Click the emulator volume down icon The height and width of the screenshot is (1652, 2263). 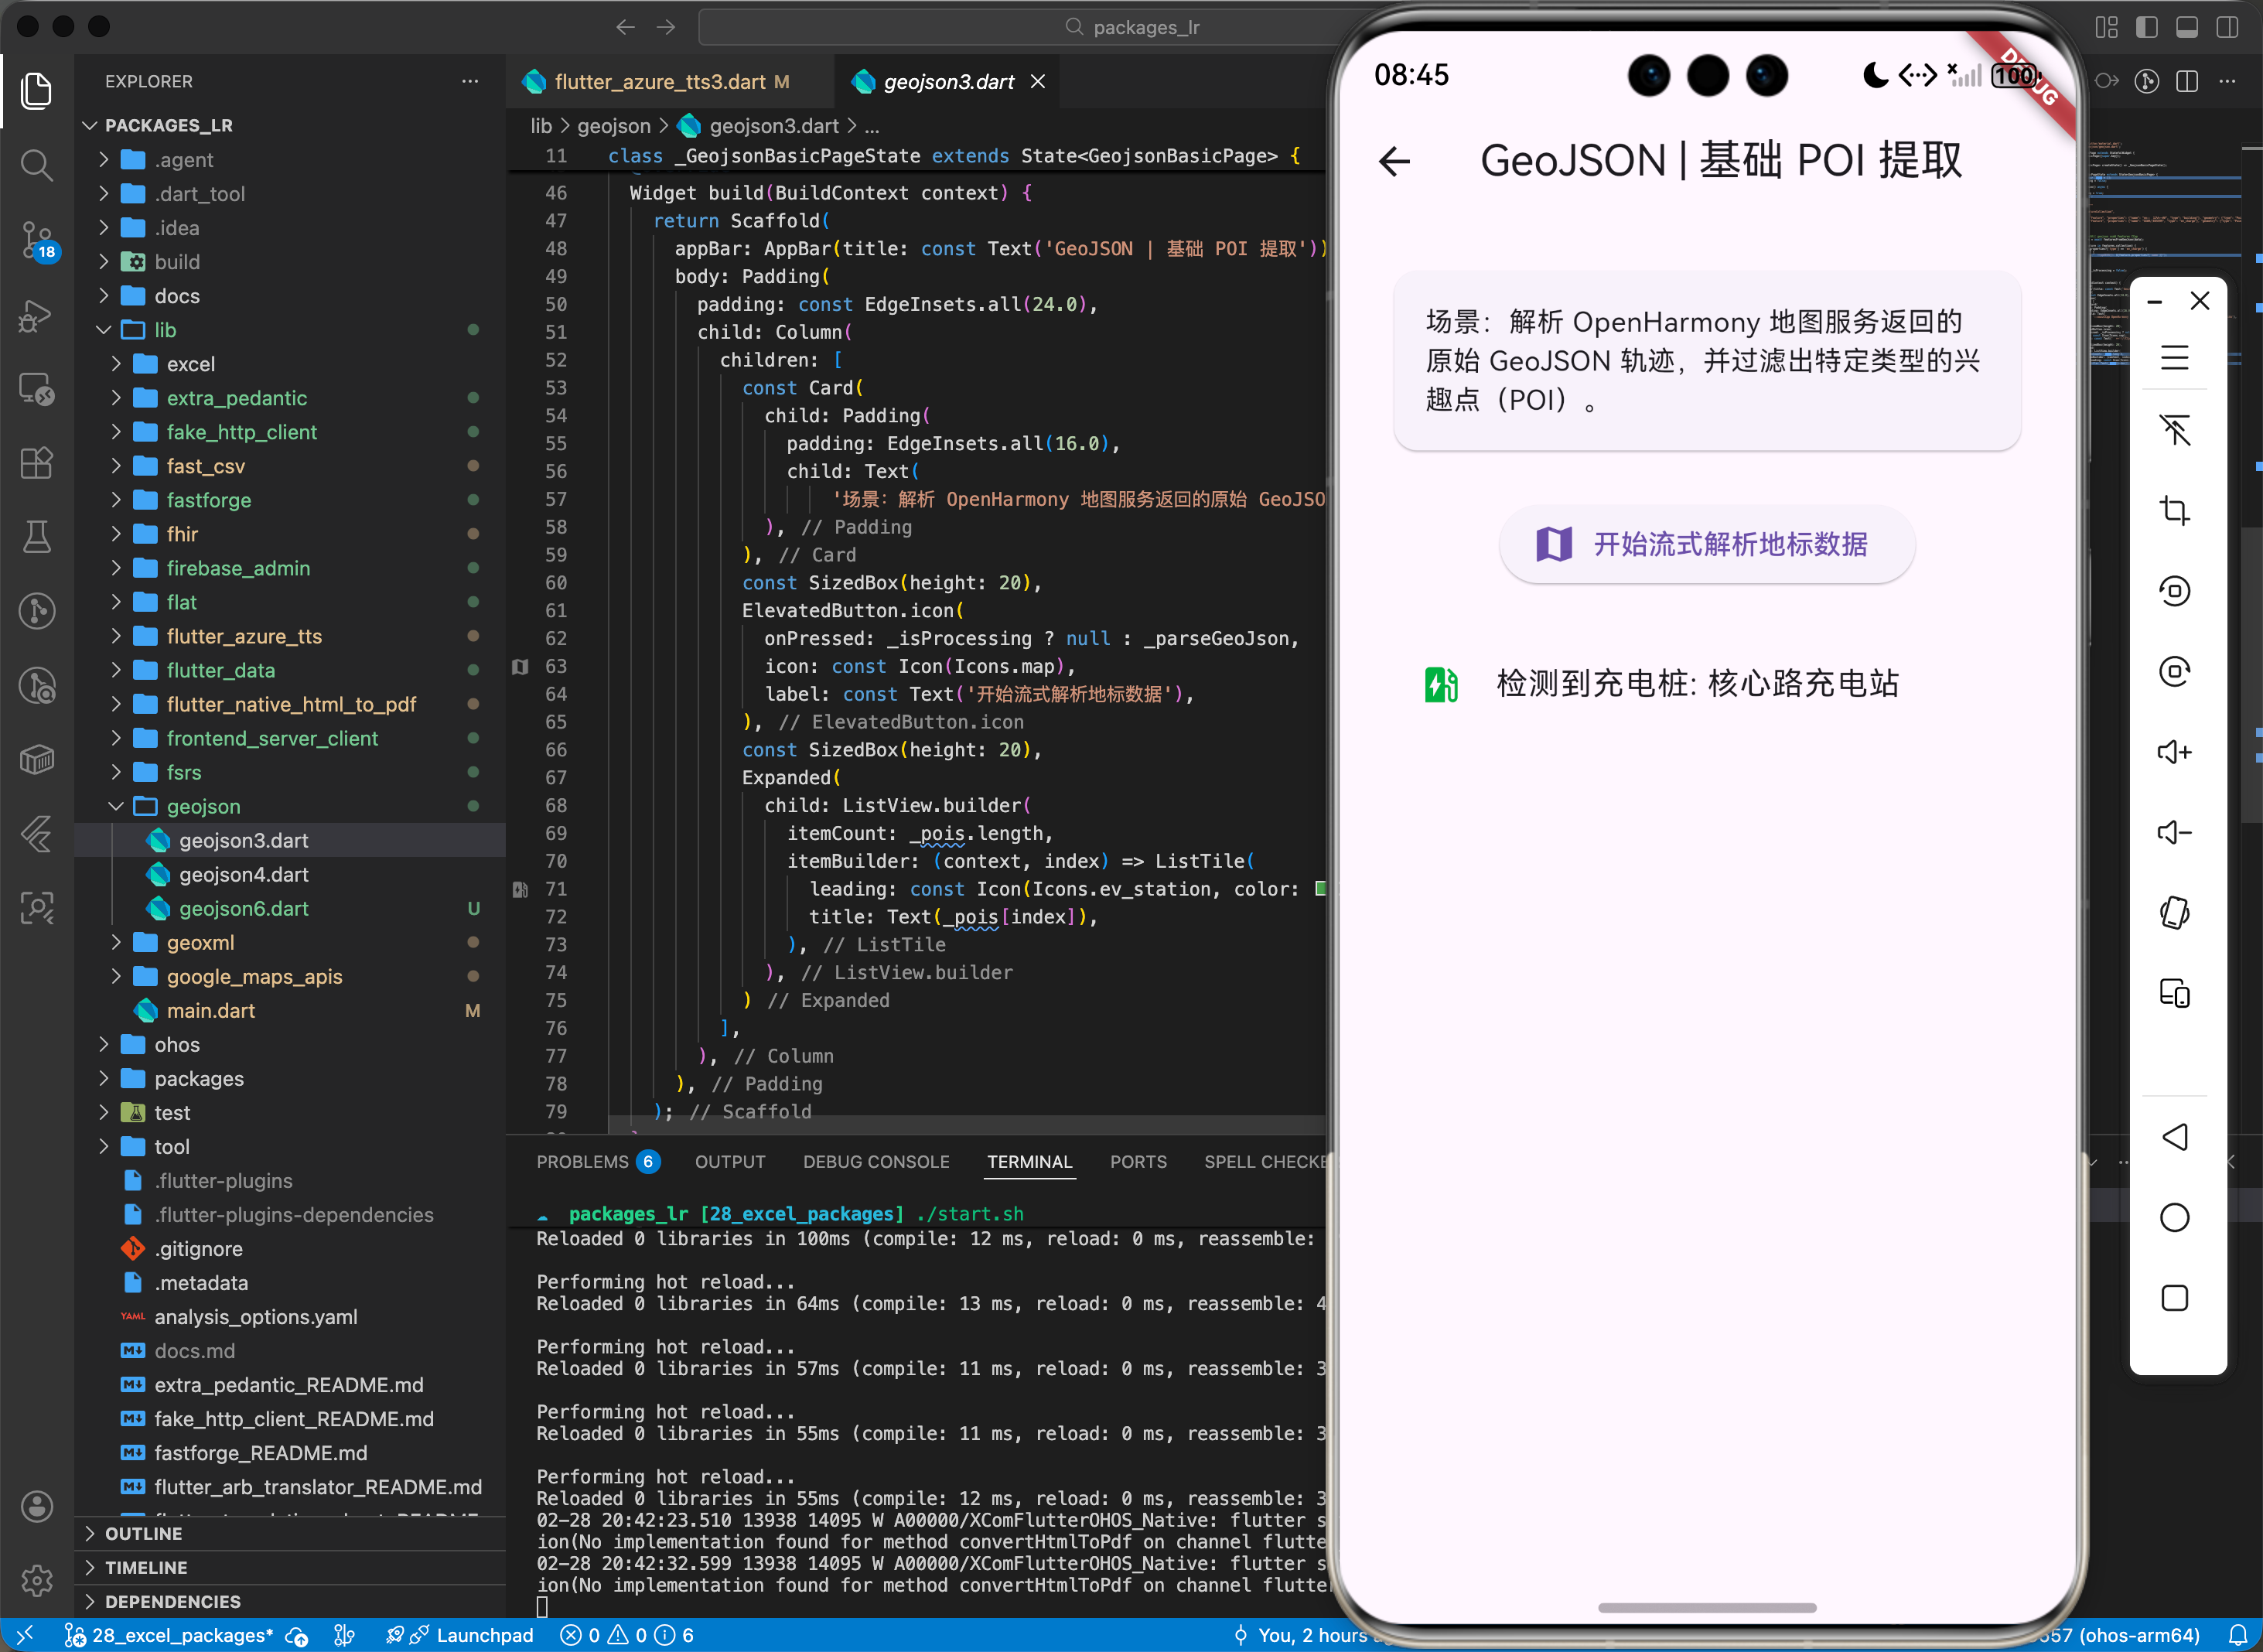(2175, 832)
